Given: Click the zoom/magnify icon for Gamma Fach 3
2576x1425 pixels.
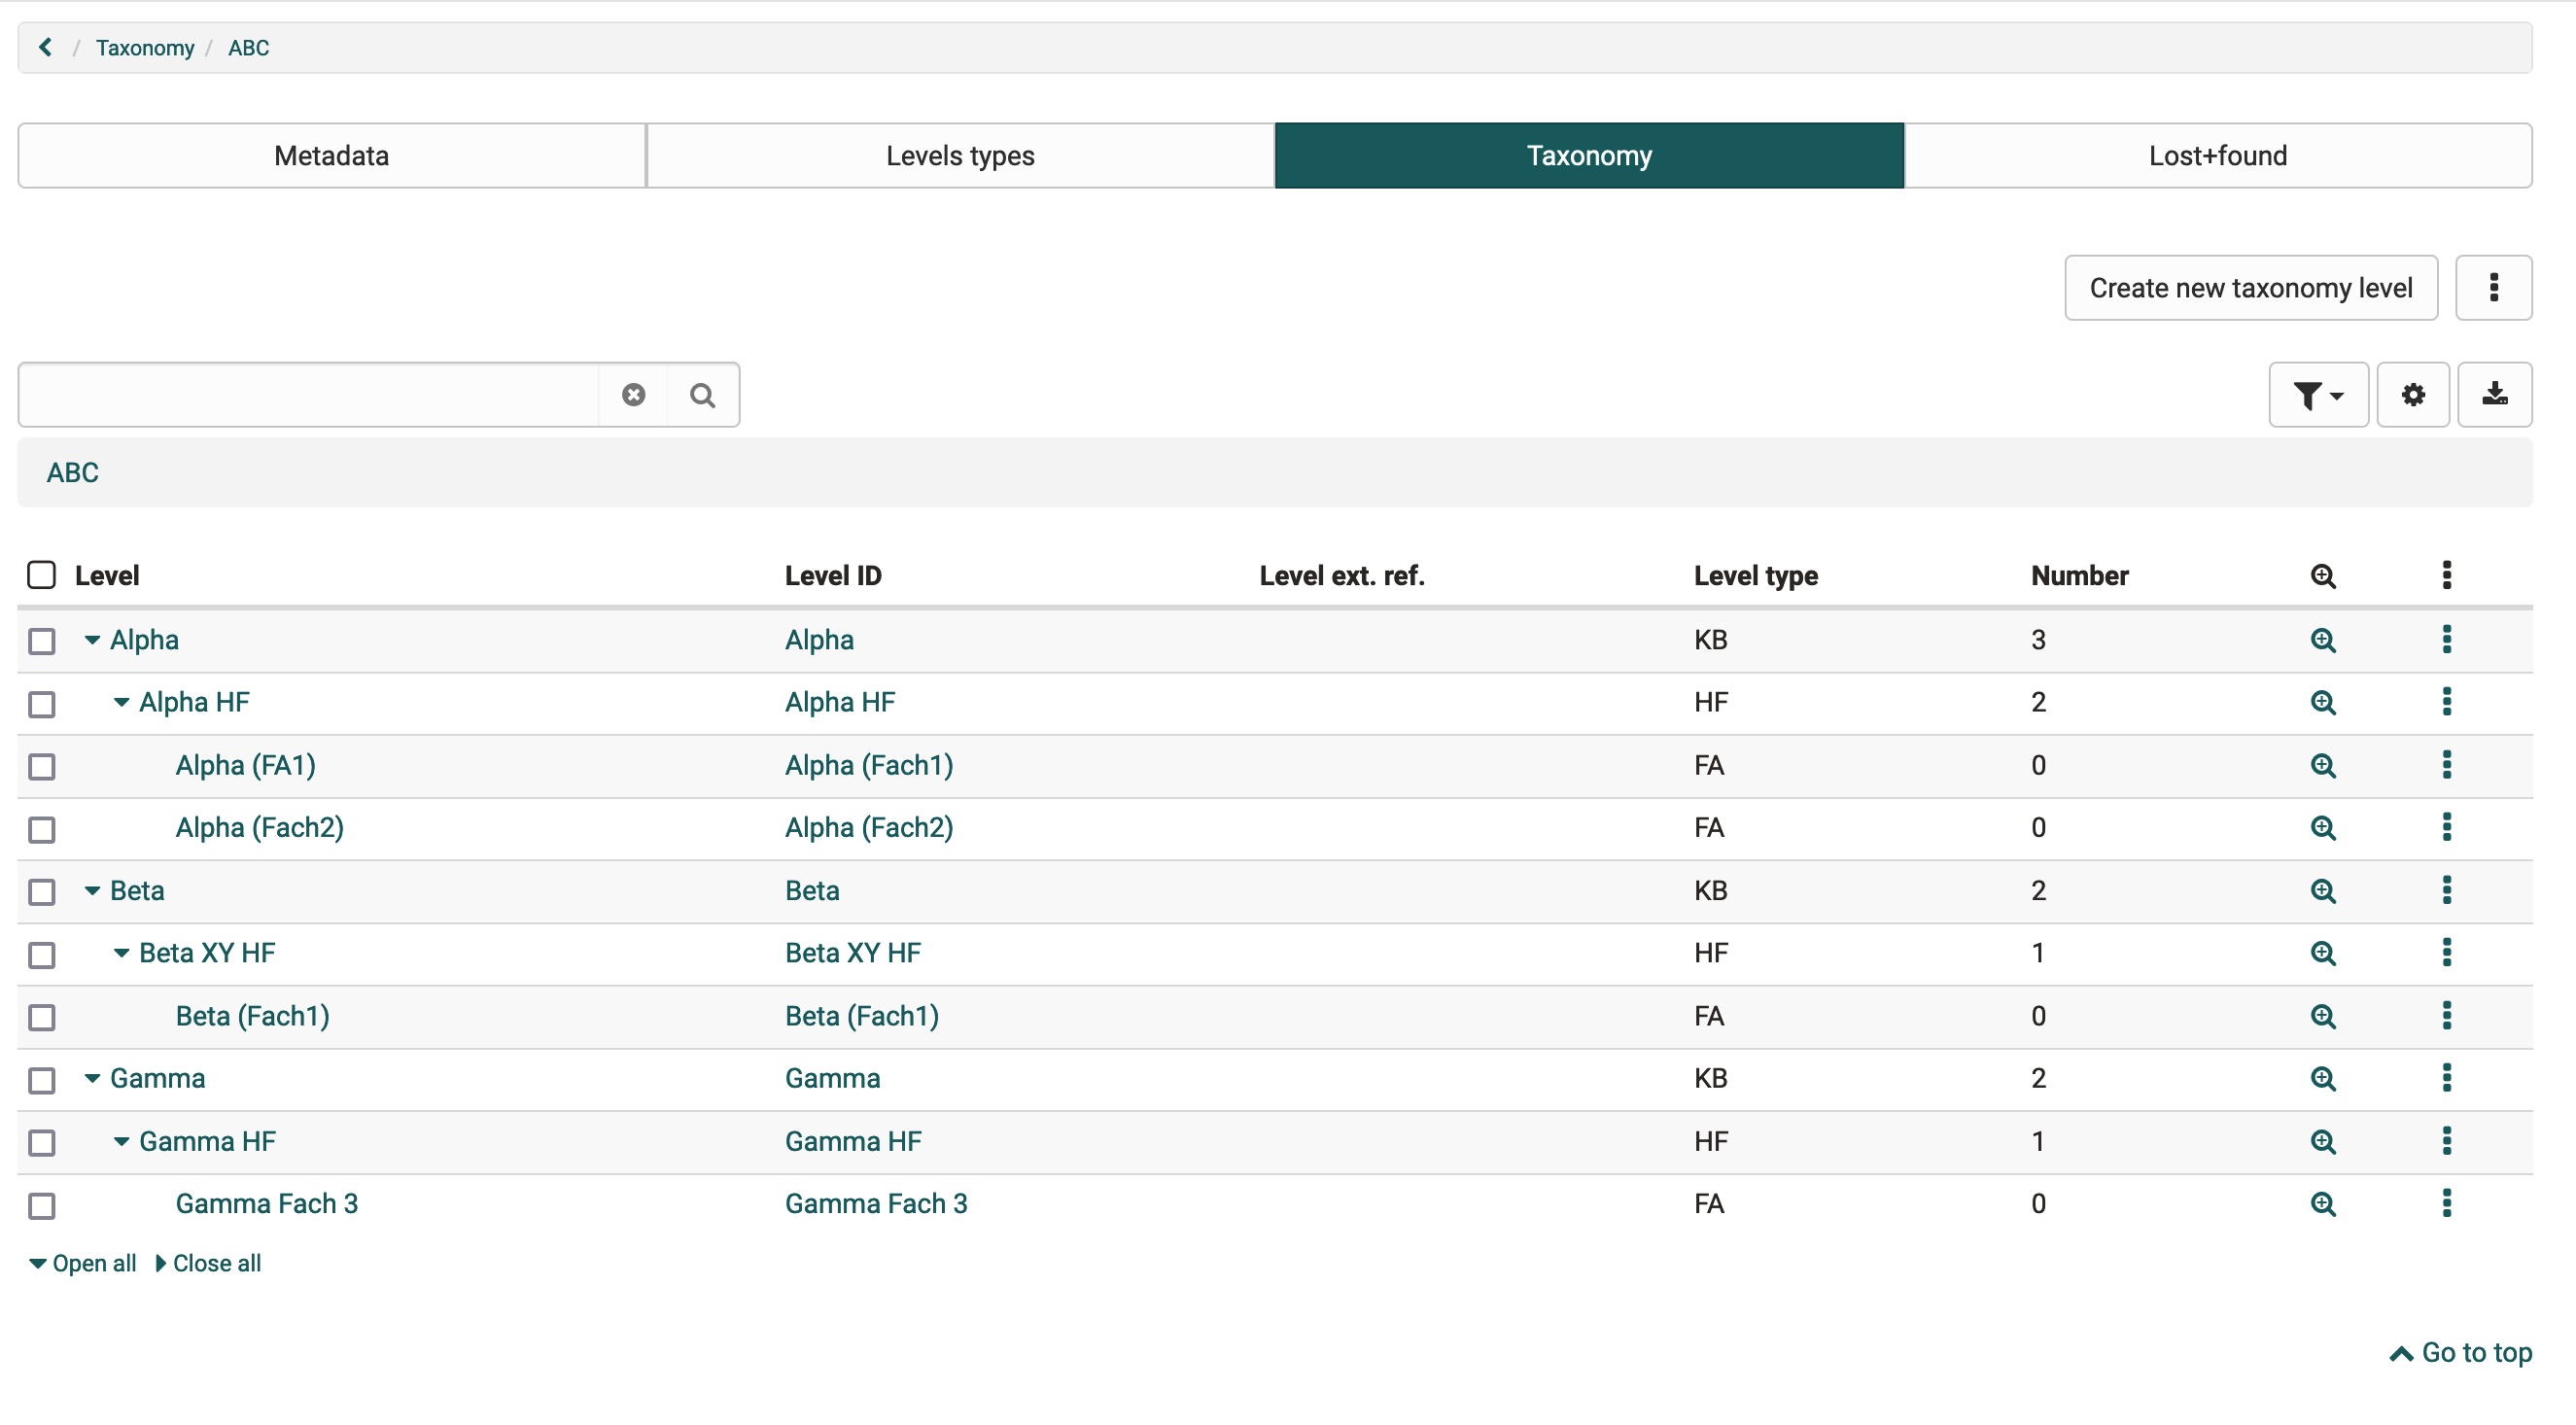Looking at the screenshot, I should (2325, 1204).
